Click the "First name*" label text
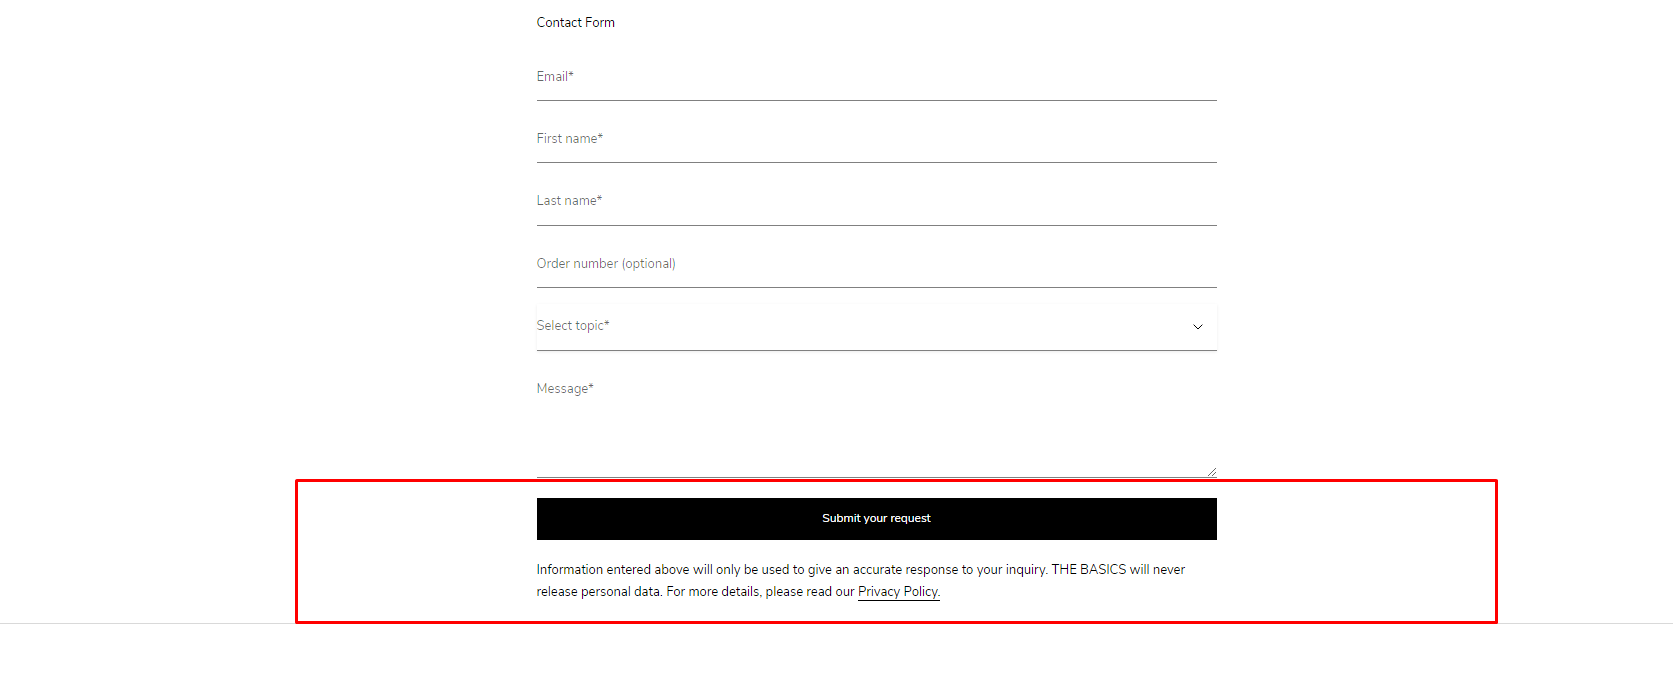This screenshot has height=698, width=1673. 569,139
